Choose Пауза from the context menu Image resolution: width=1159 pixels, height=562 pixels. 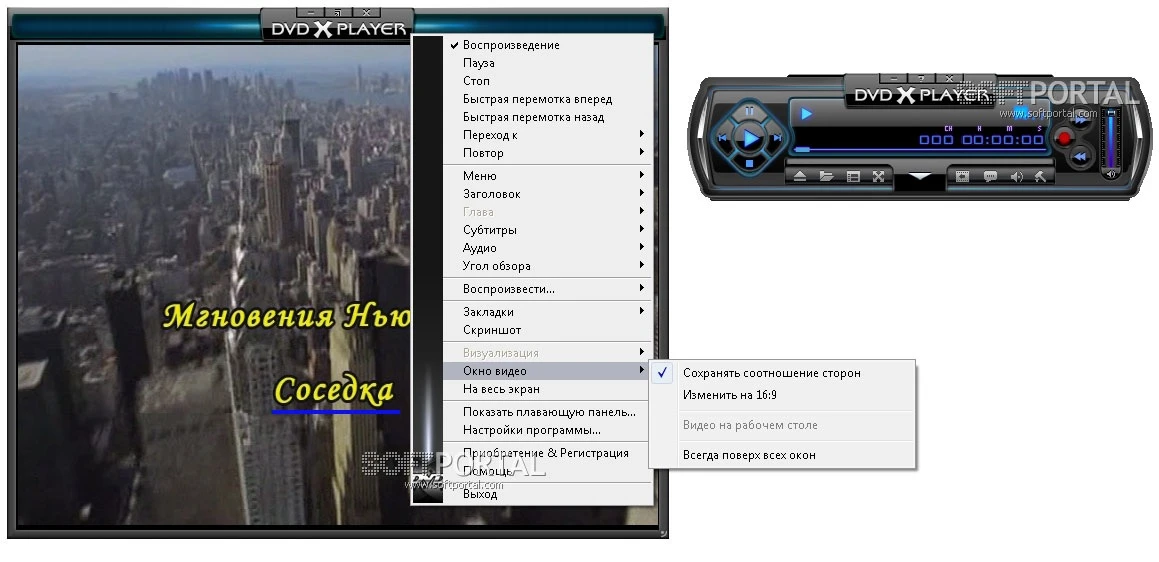(479, 63)
